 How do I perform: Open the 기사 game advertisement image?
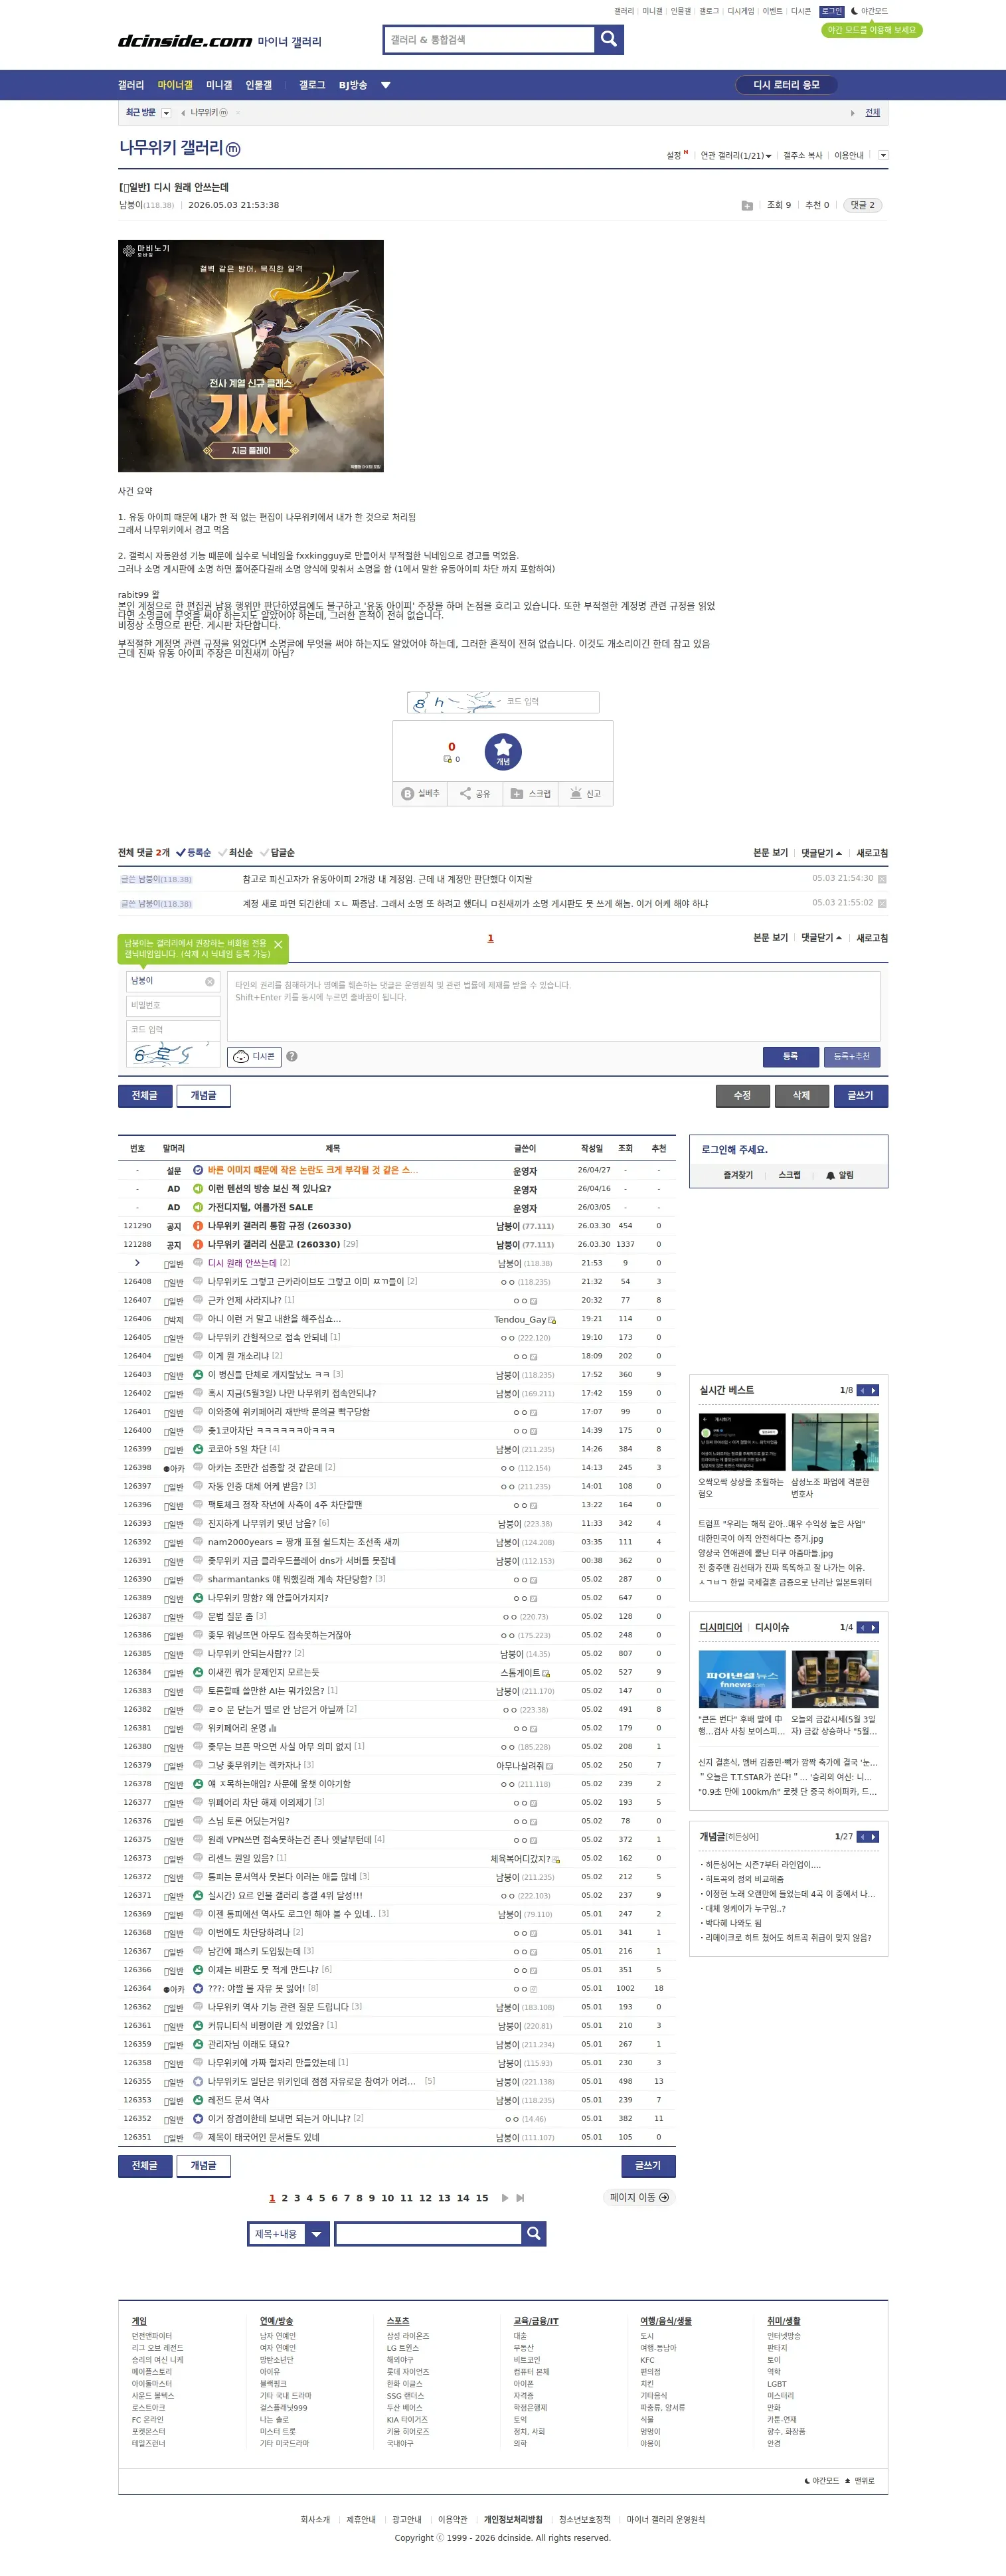pyautogui.click(x=251, y=356)
